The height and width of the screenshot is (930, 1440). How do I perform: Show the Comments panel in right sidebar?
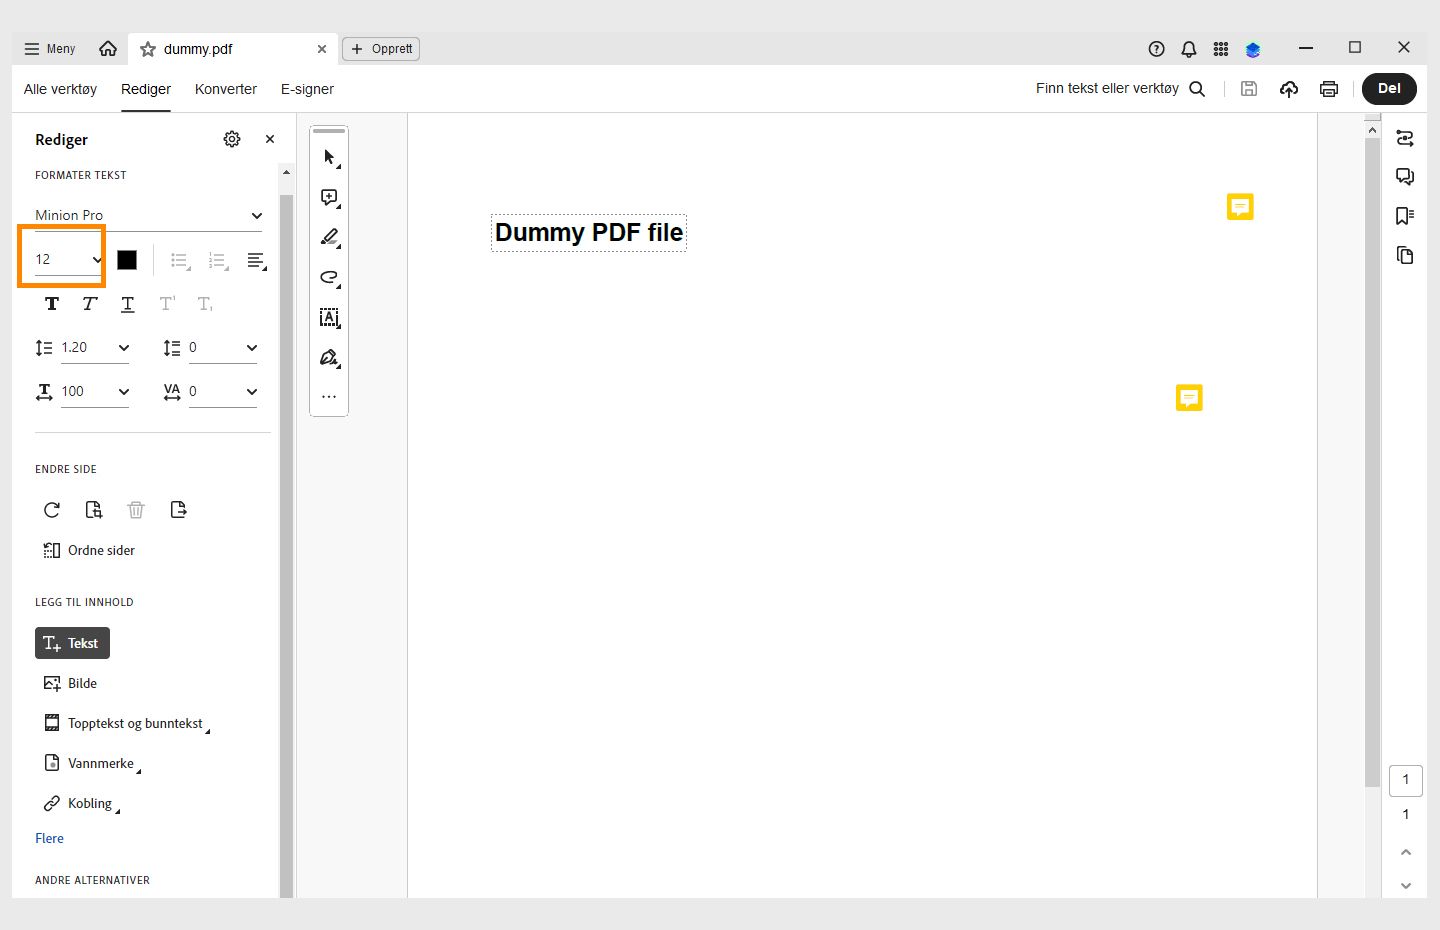tap(1405, 176)
